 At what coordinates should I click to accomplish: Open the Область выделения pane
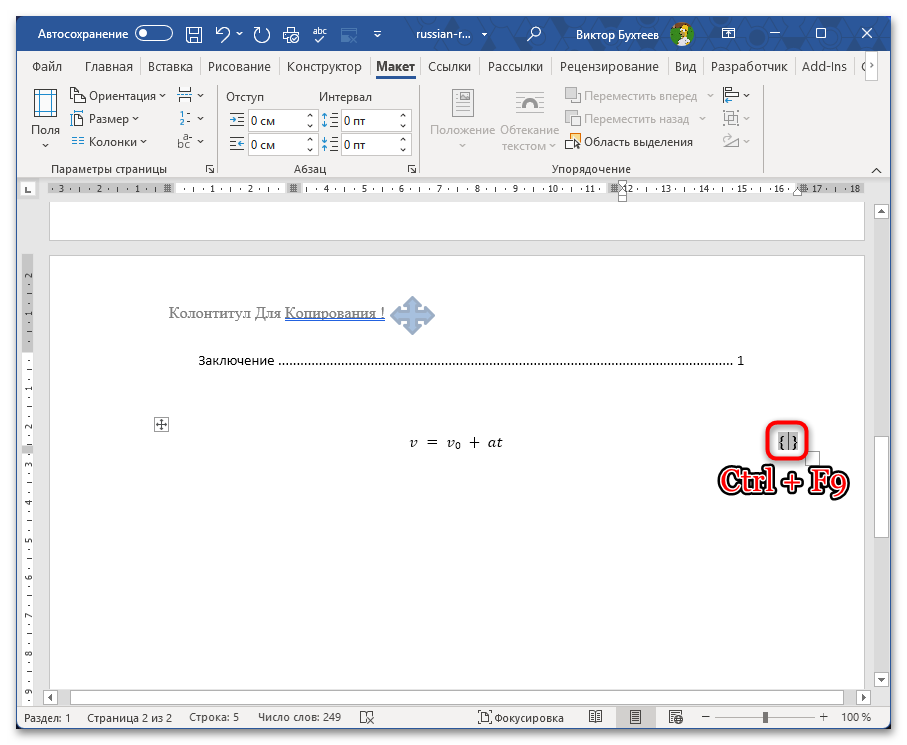click(x=629, y=142)
